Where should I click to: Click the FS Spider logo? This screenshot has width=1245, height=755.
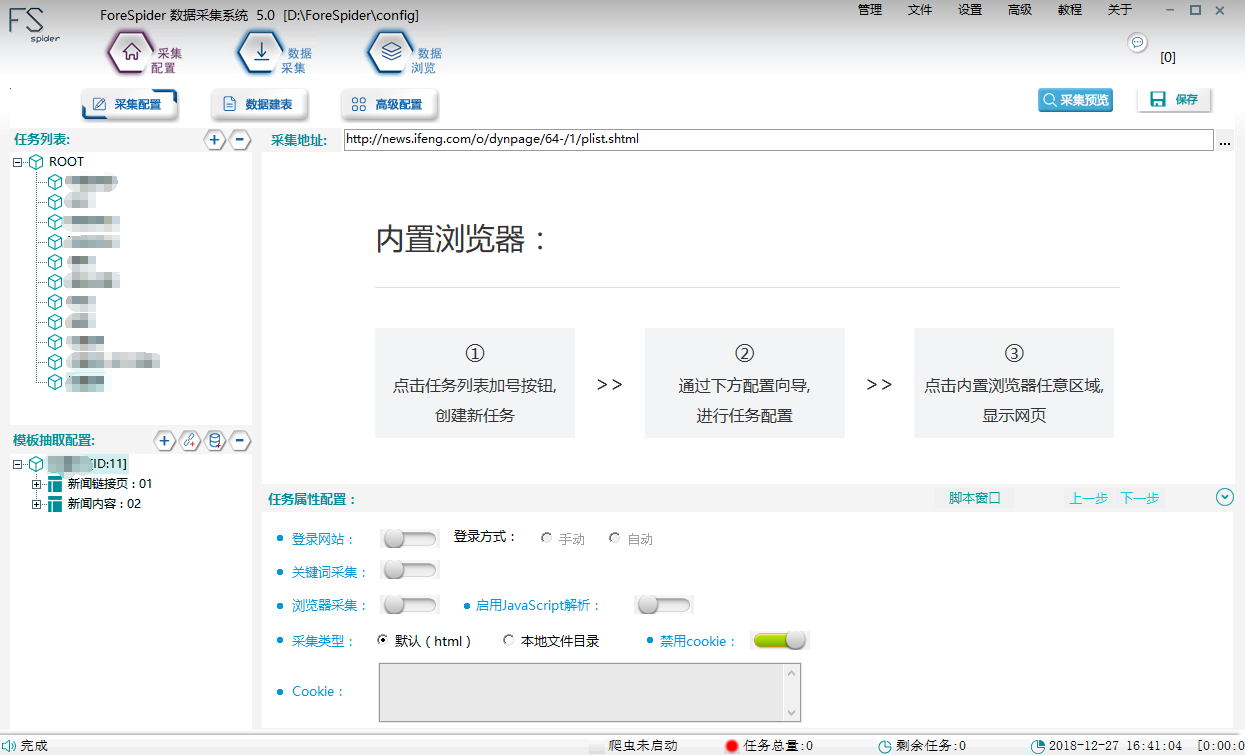34,25
